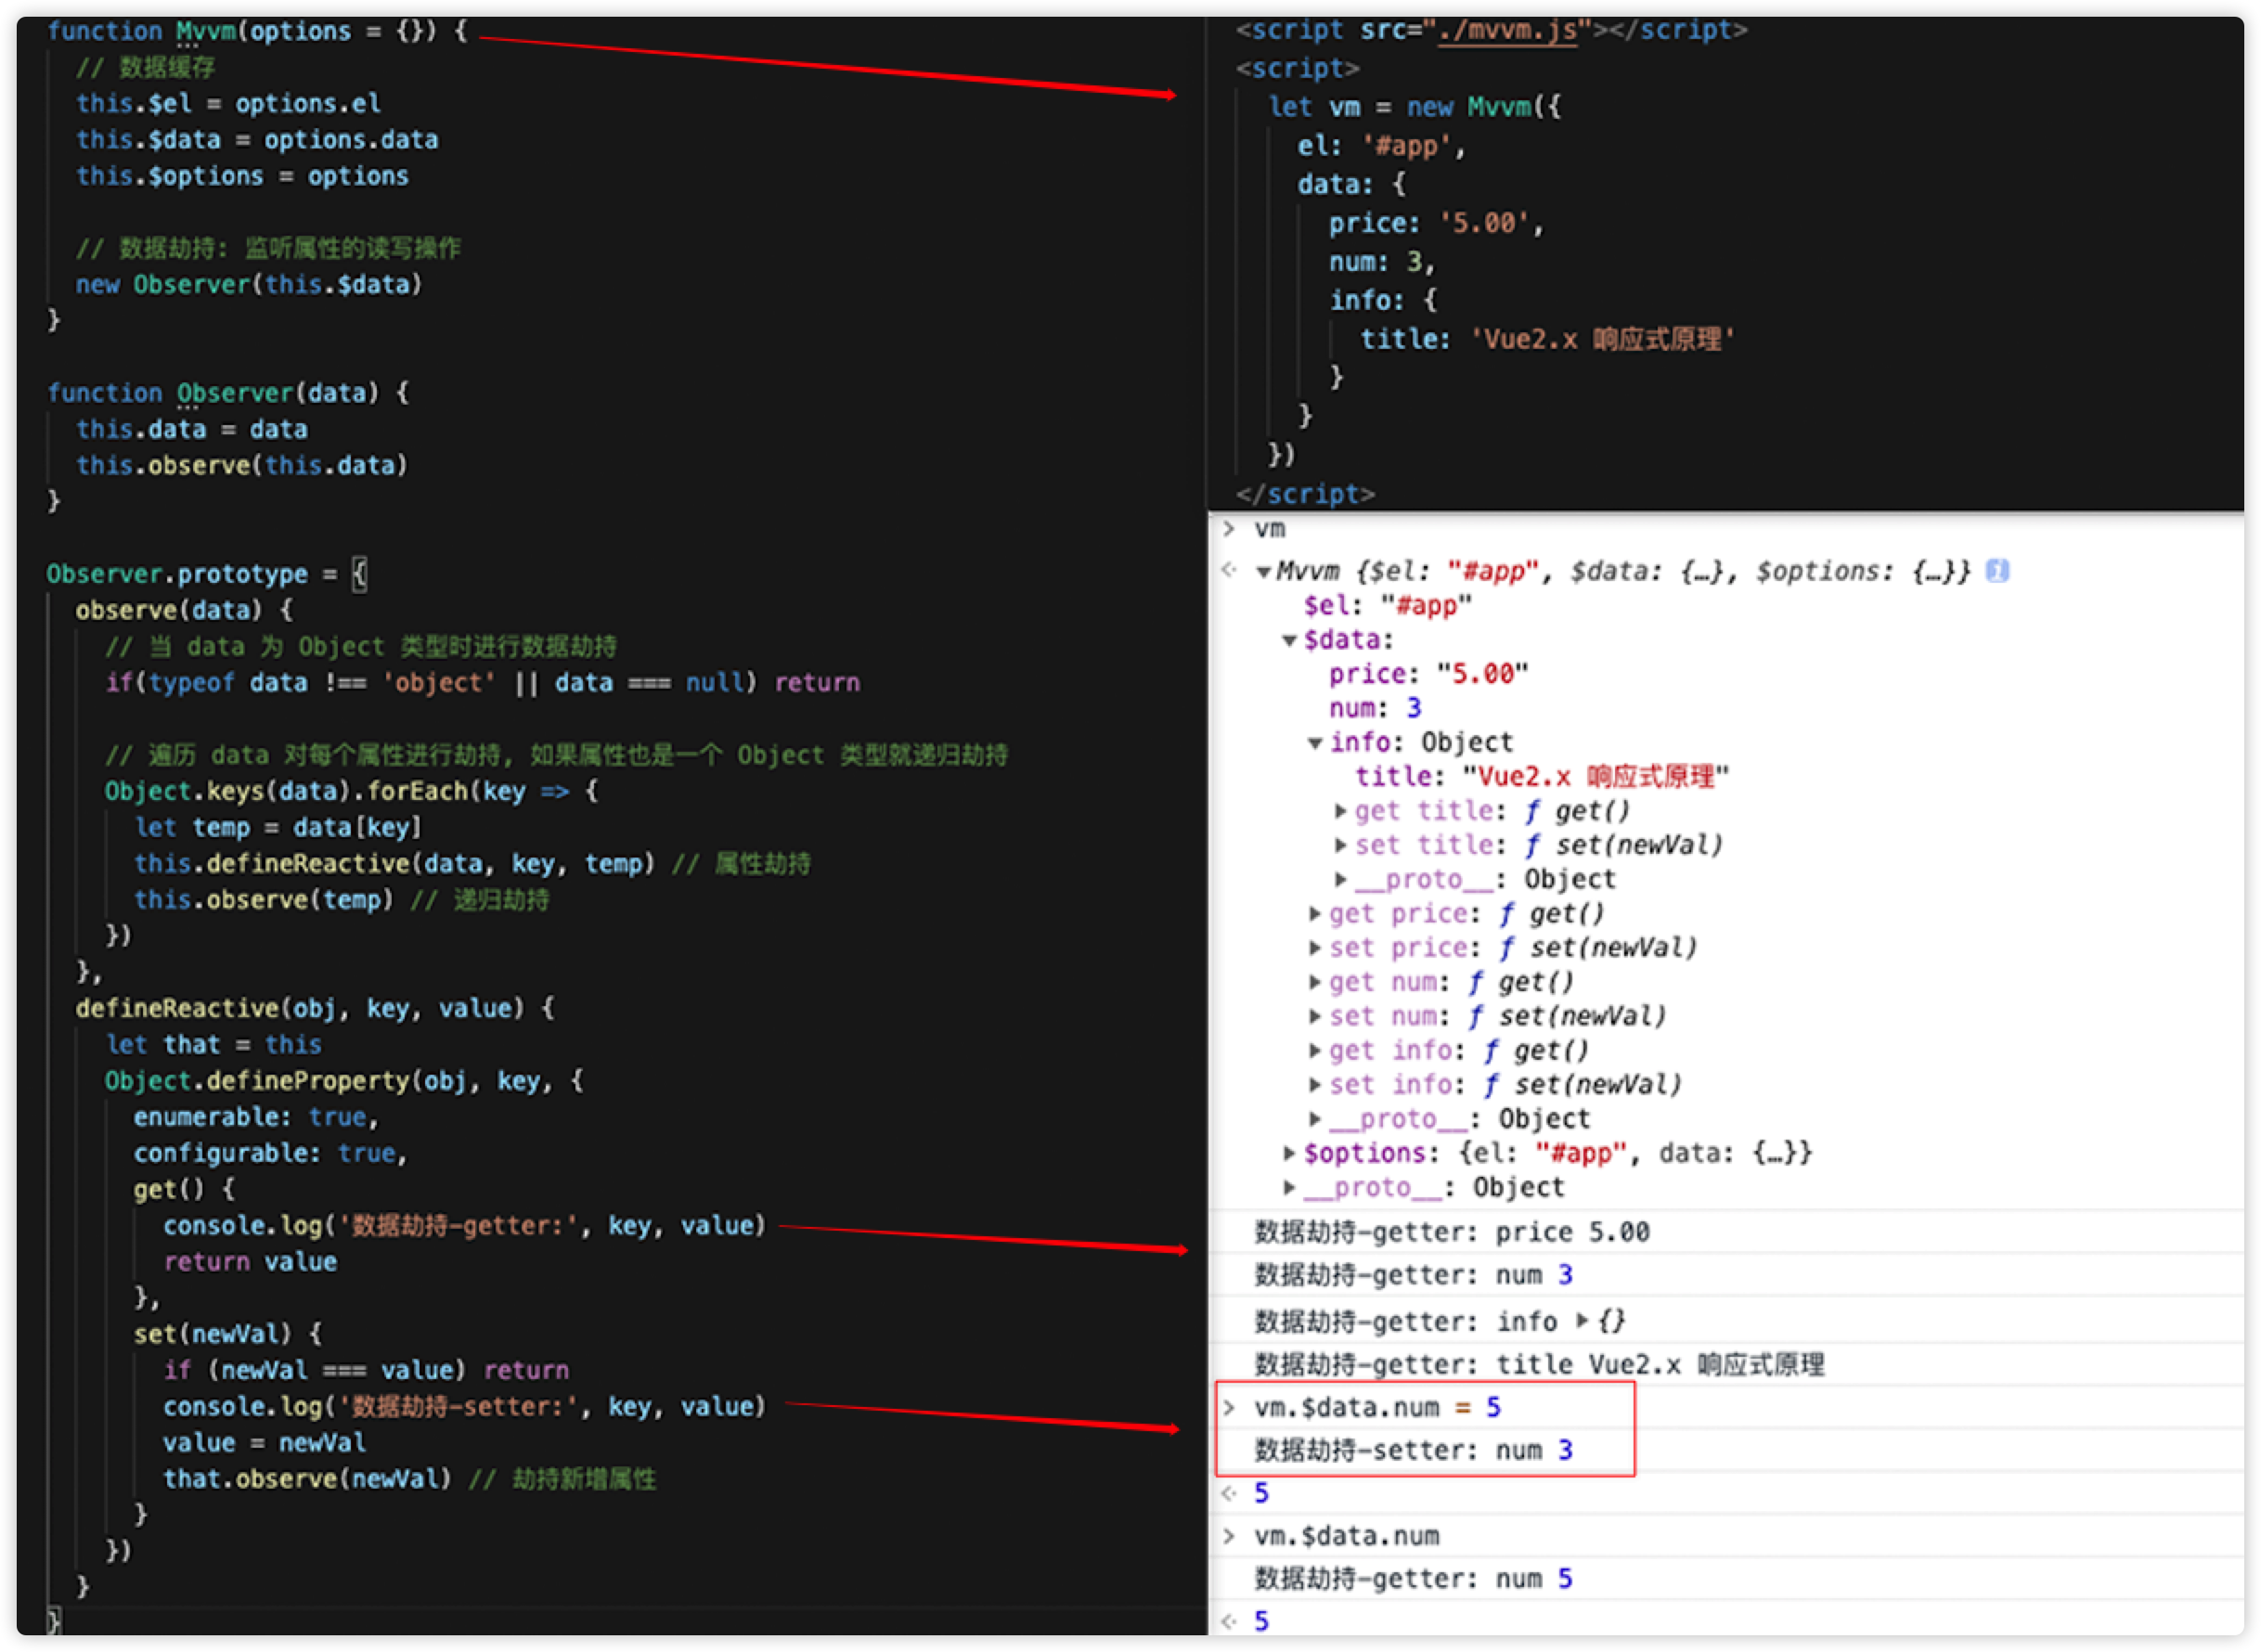The height and width of the screenshot is (1652, 2261).
Task: Click the prompt chevron beside the vm command
Action: [1229, 529]
